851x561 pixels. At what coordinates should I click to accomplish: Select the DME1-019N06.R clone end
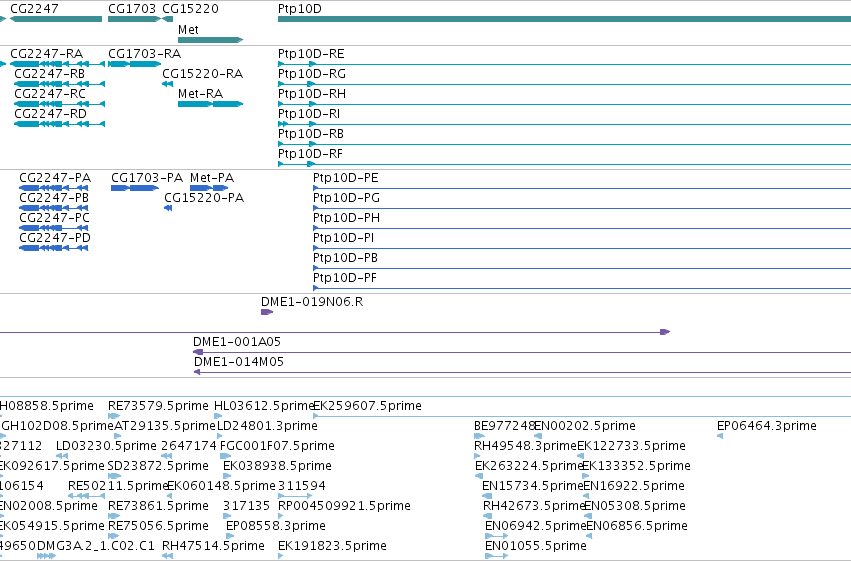pyautogui.click(x=267, y=312)
